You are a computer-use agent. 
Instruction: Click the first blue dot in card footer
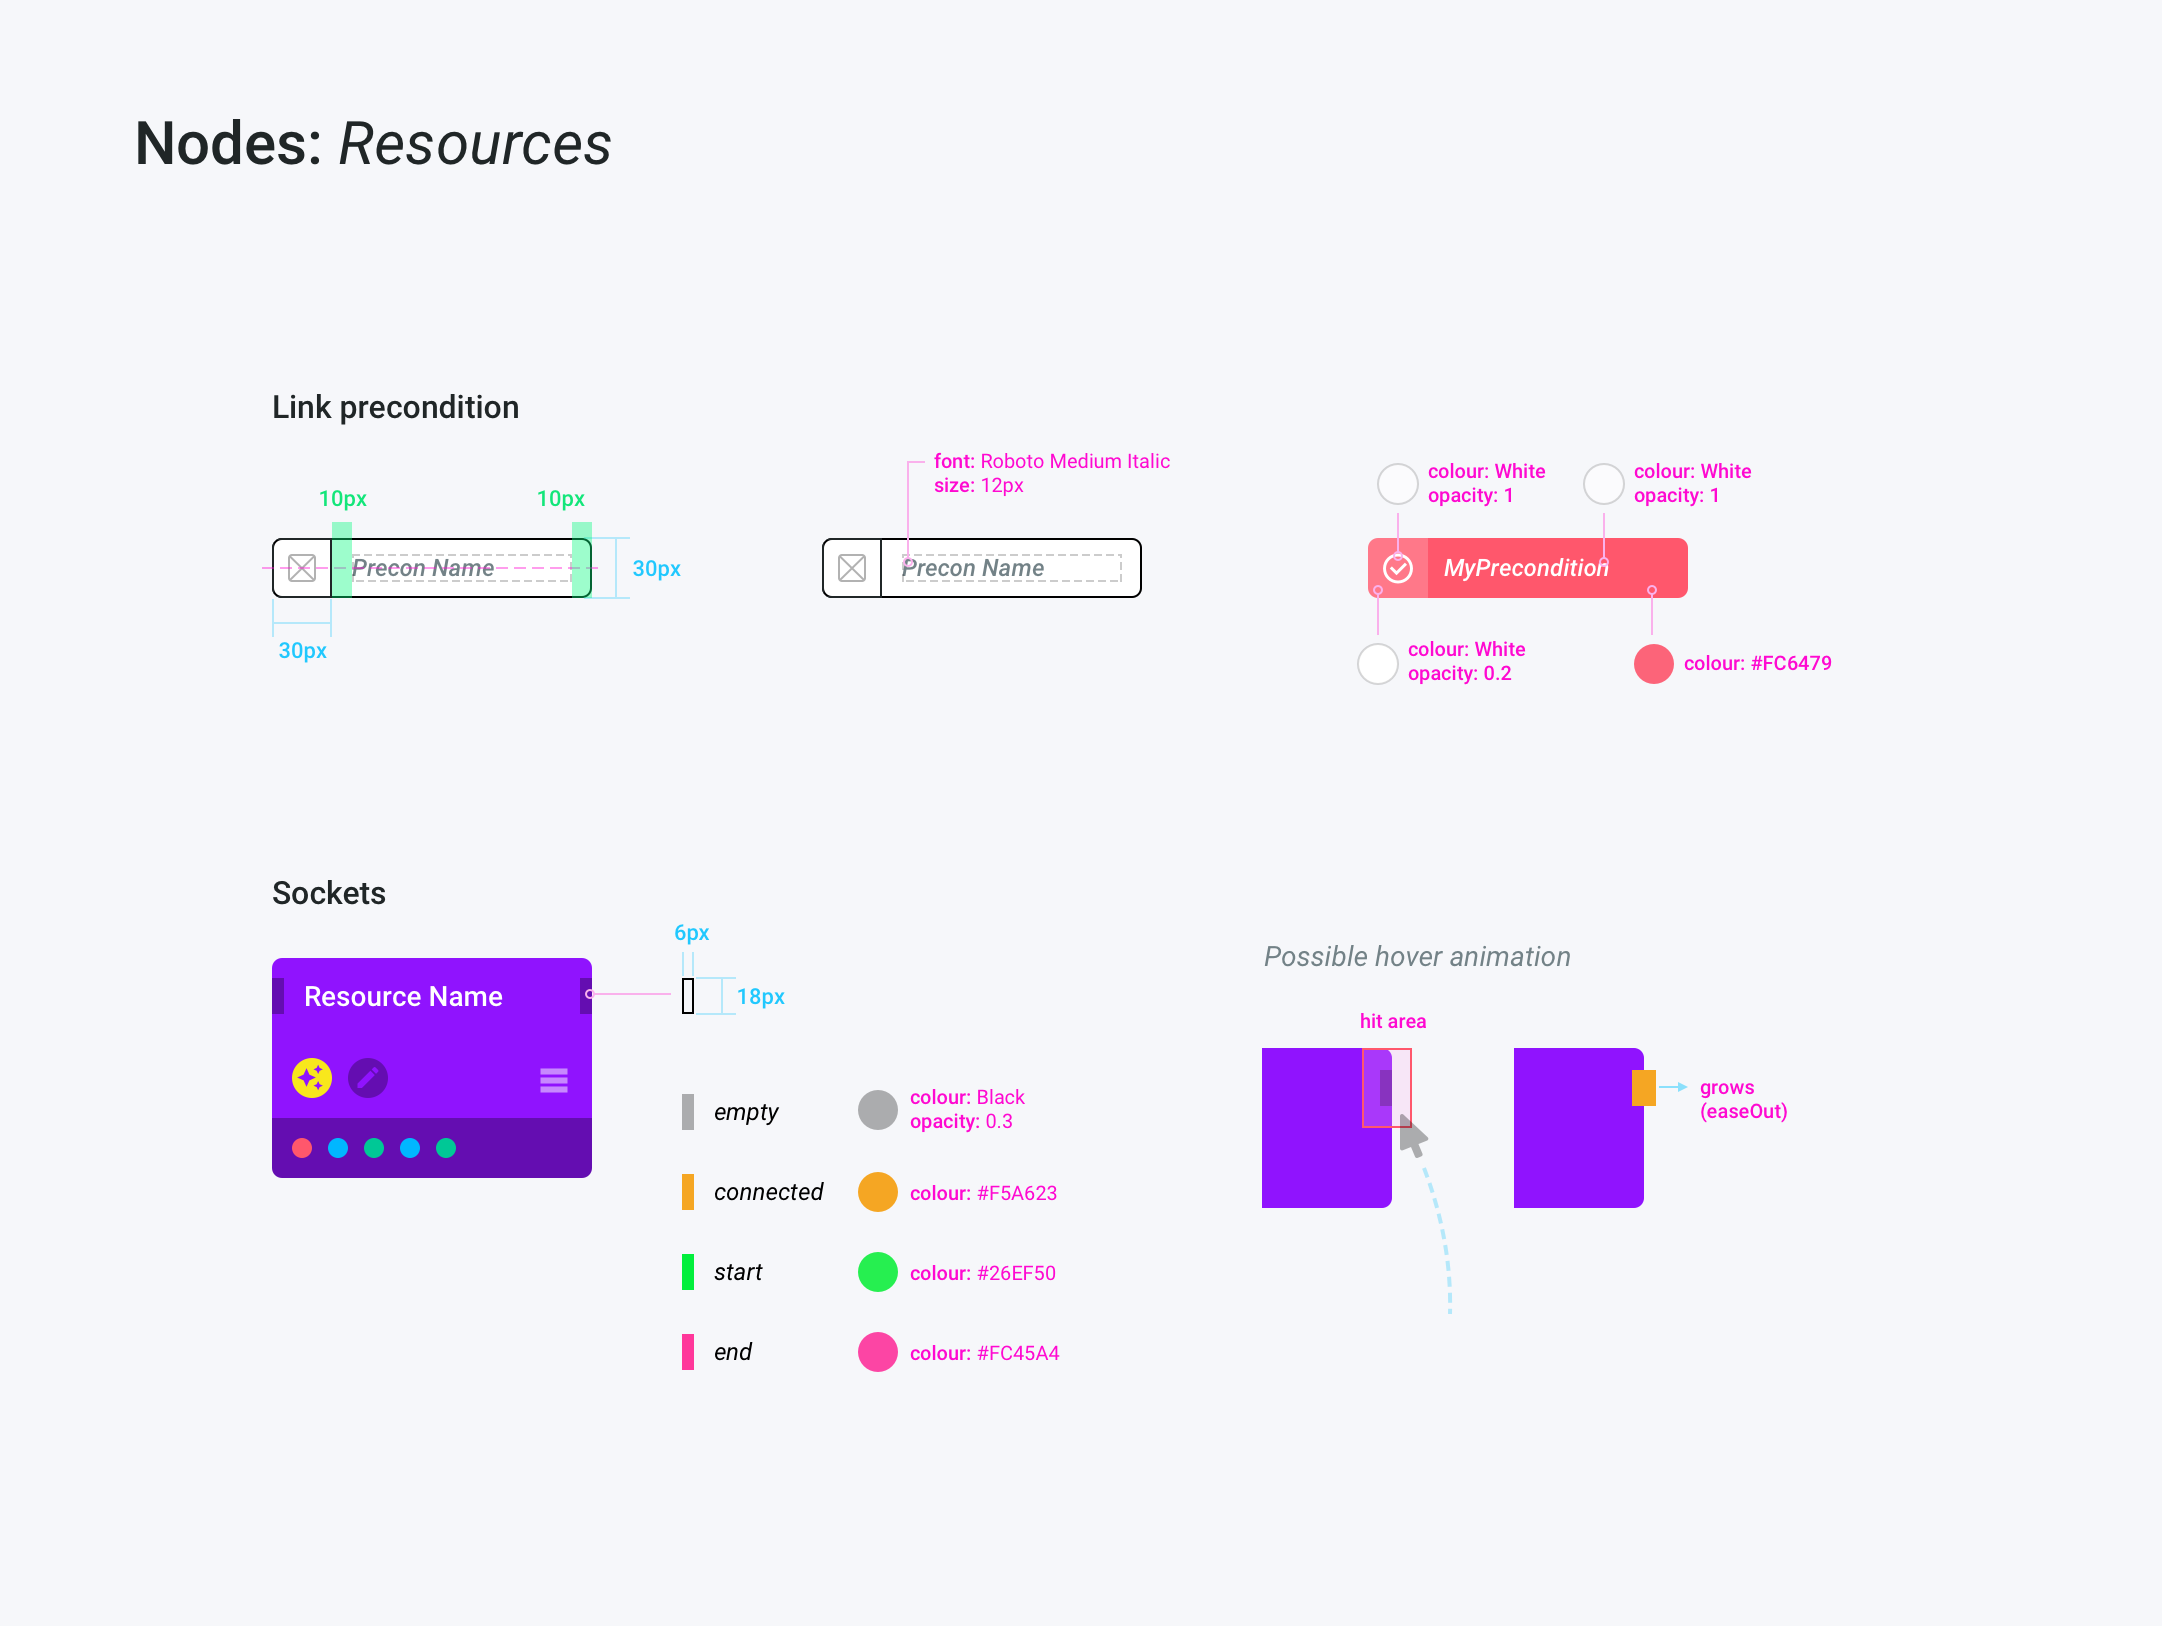pyautogui.click(x=338, y=1148)
